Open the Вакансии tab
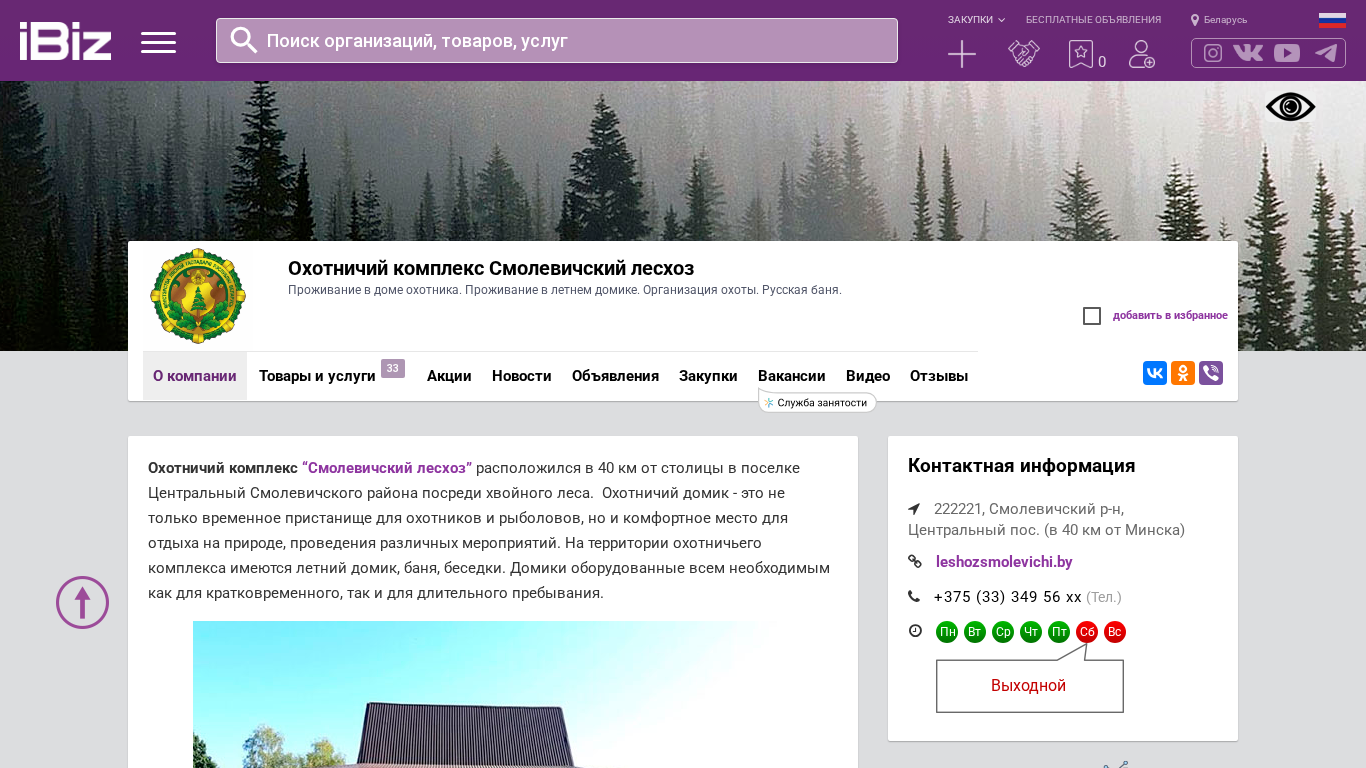The width and height of the screenshot is (1366, 768). click(792, 376)
